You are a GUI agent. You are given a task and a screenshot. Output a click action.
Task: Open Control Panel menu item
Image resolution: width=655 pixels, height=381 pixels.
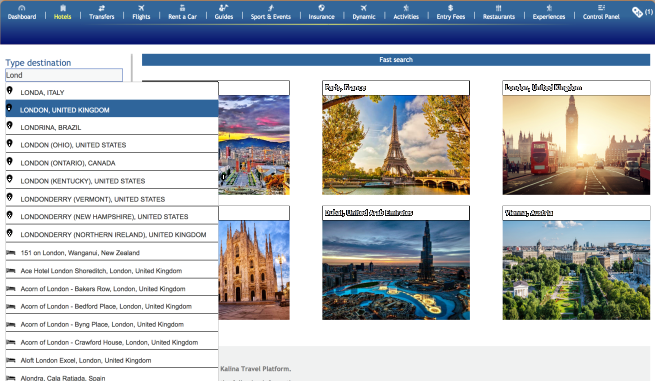click(601, 17)
